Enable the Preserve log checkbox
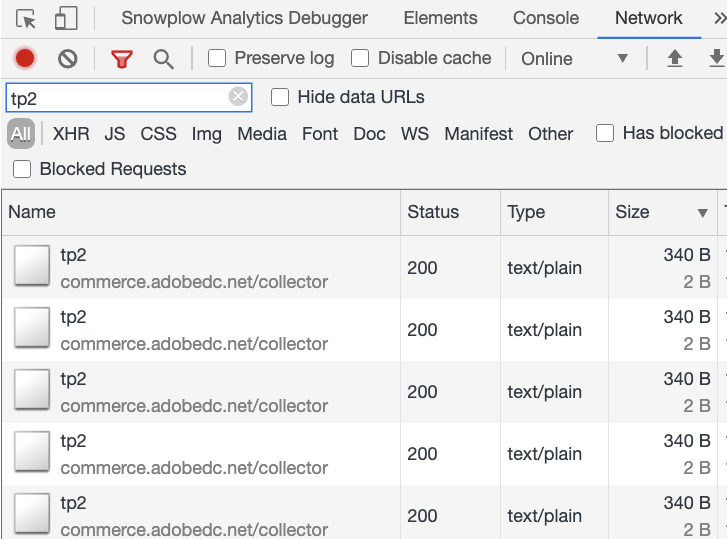The width and height of the screenshot is (727, 539). [x=217, y=59]
